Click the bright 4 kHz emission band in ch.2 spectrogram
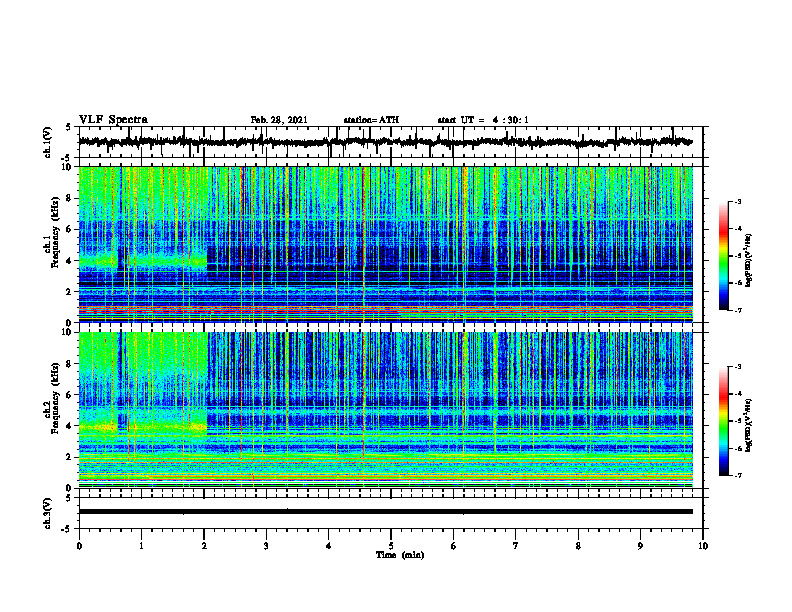This screenshot has width=792, height=612. 143,427
